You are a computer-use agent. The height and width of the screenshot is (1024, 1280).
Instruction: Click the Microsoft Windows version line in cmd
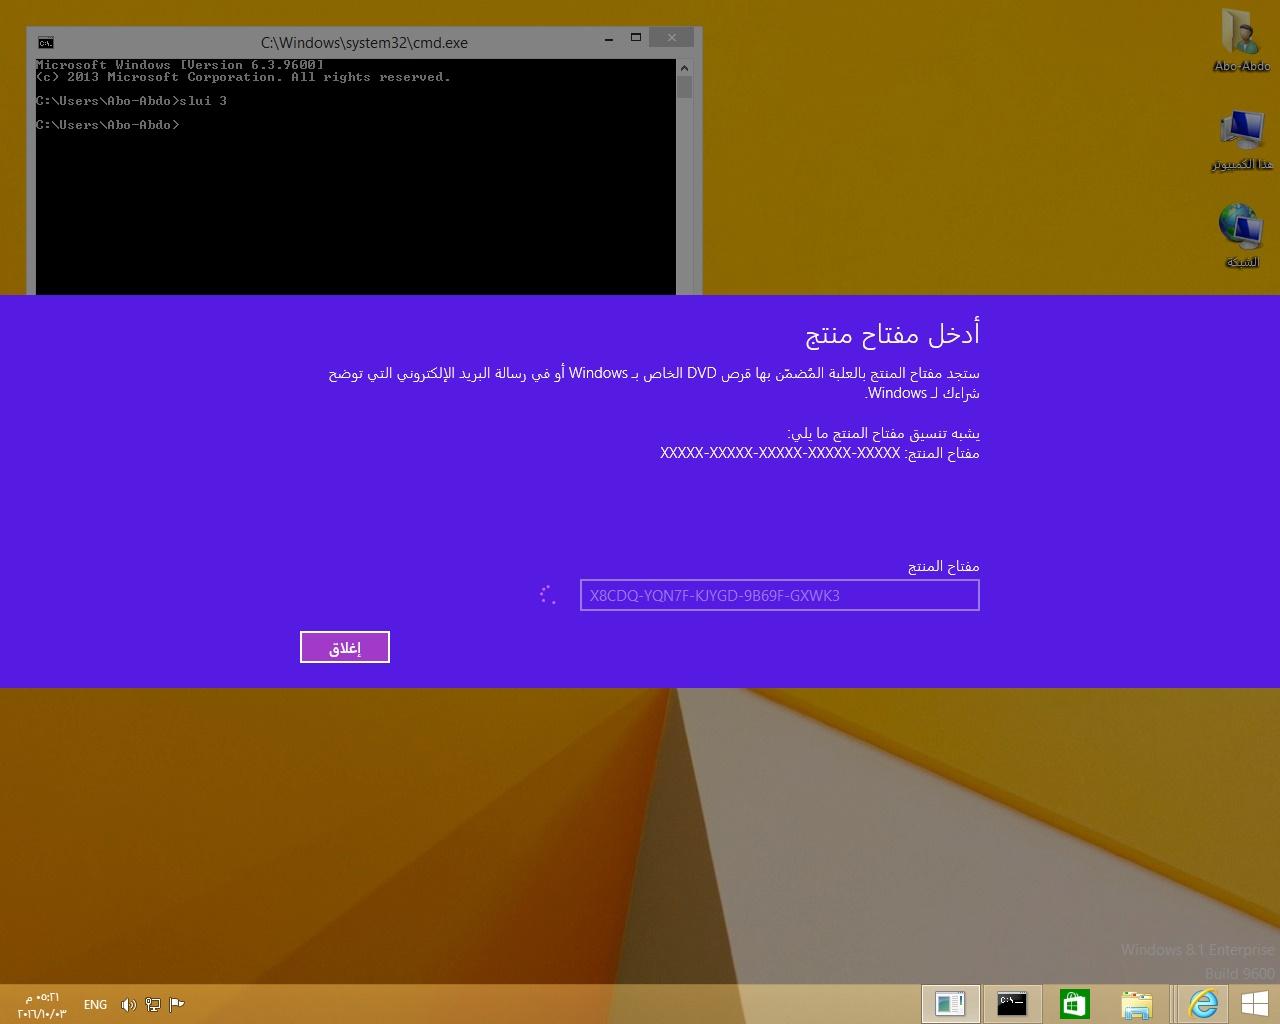pyautogui.click(x=180, y=65)
